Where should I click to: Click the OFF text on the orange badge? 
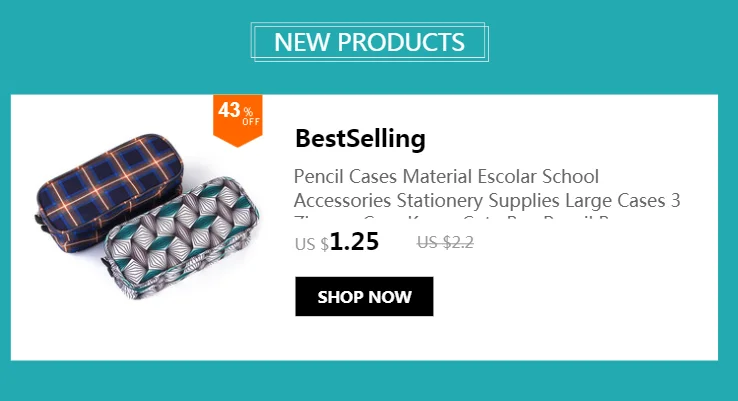pyautogui.click(x=251, y=122)
